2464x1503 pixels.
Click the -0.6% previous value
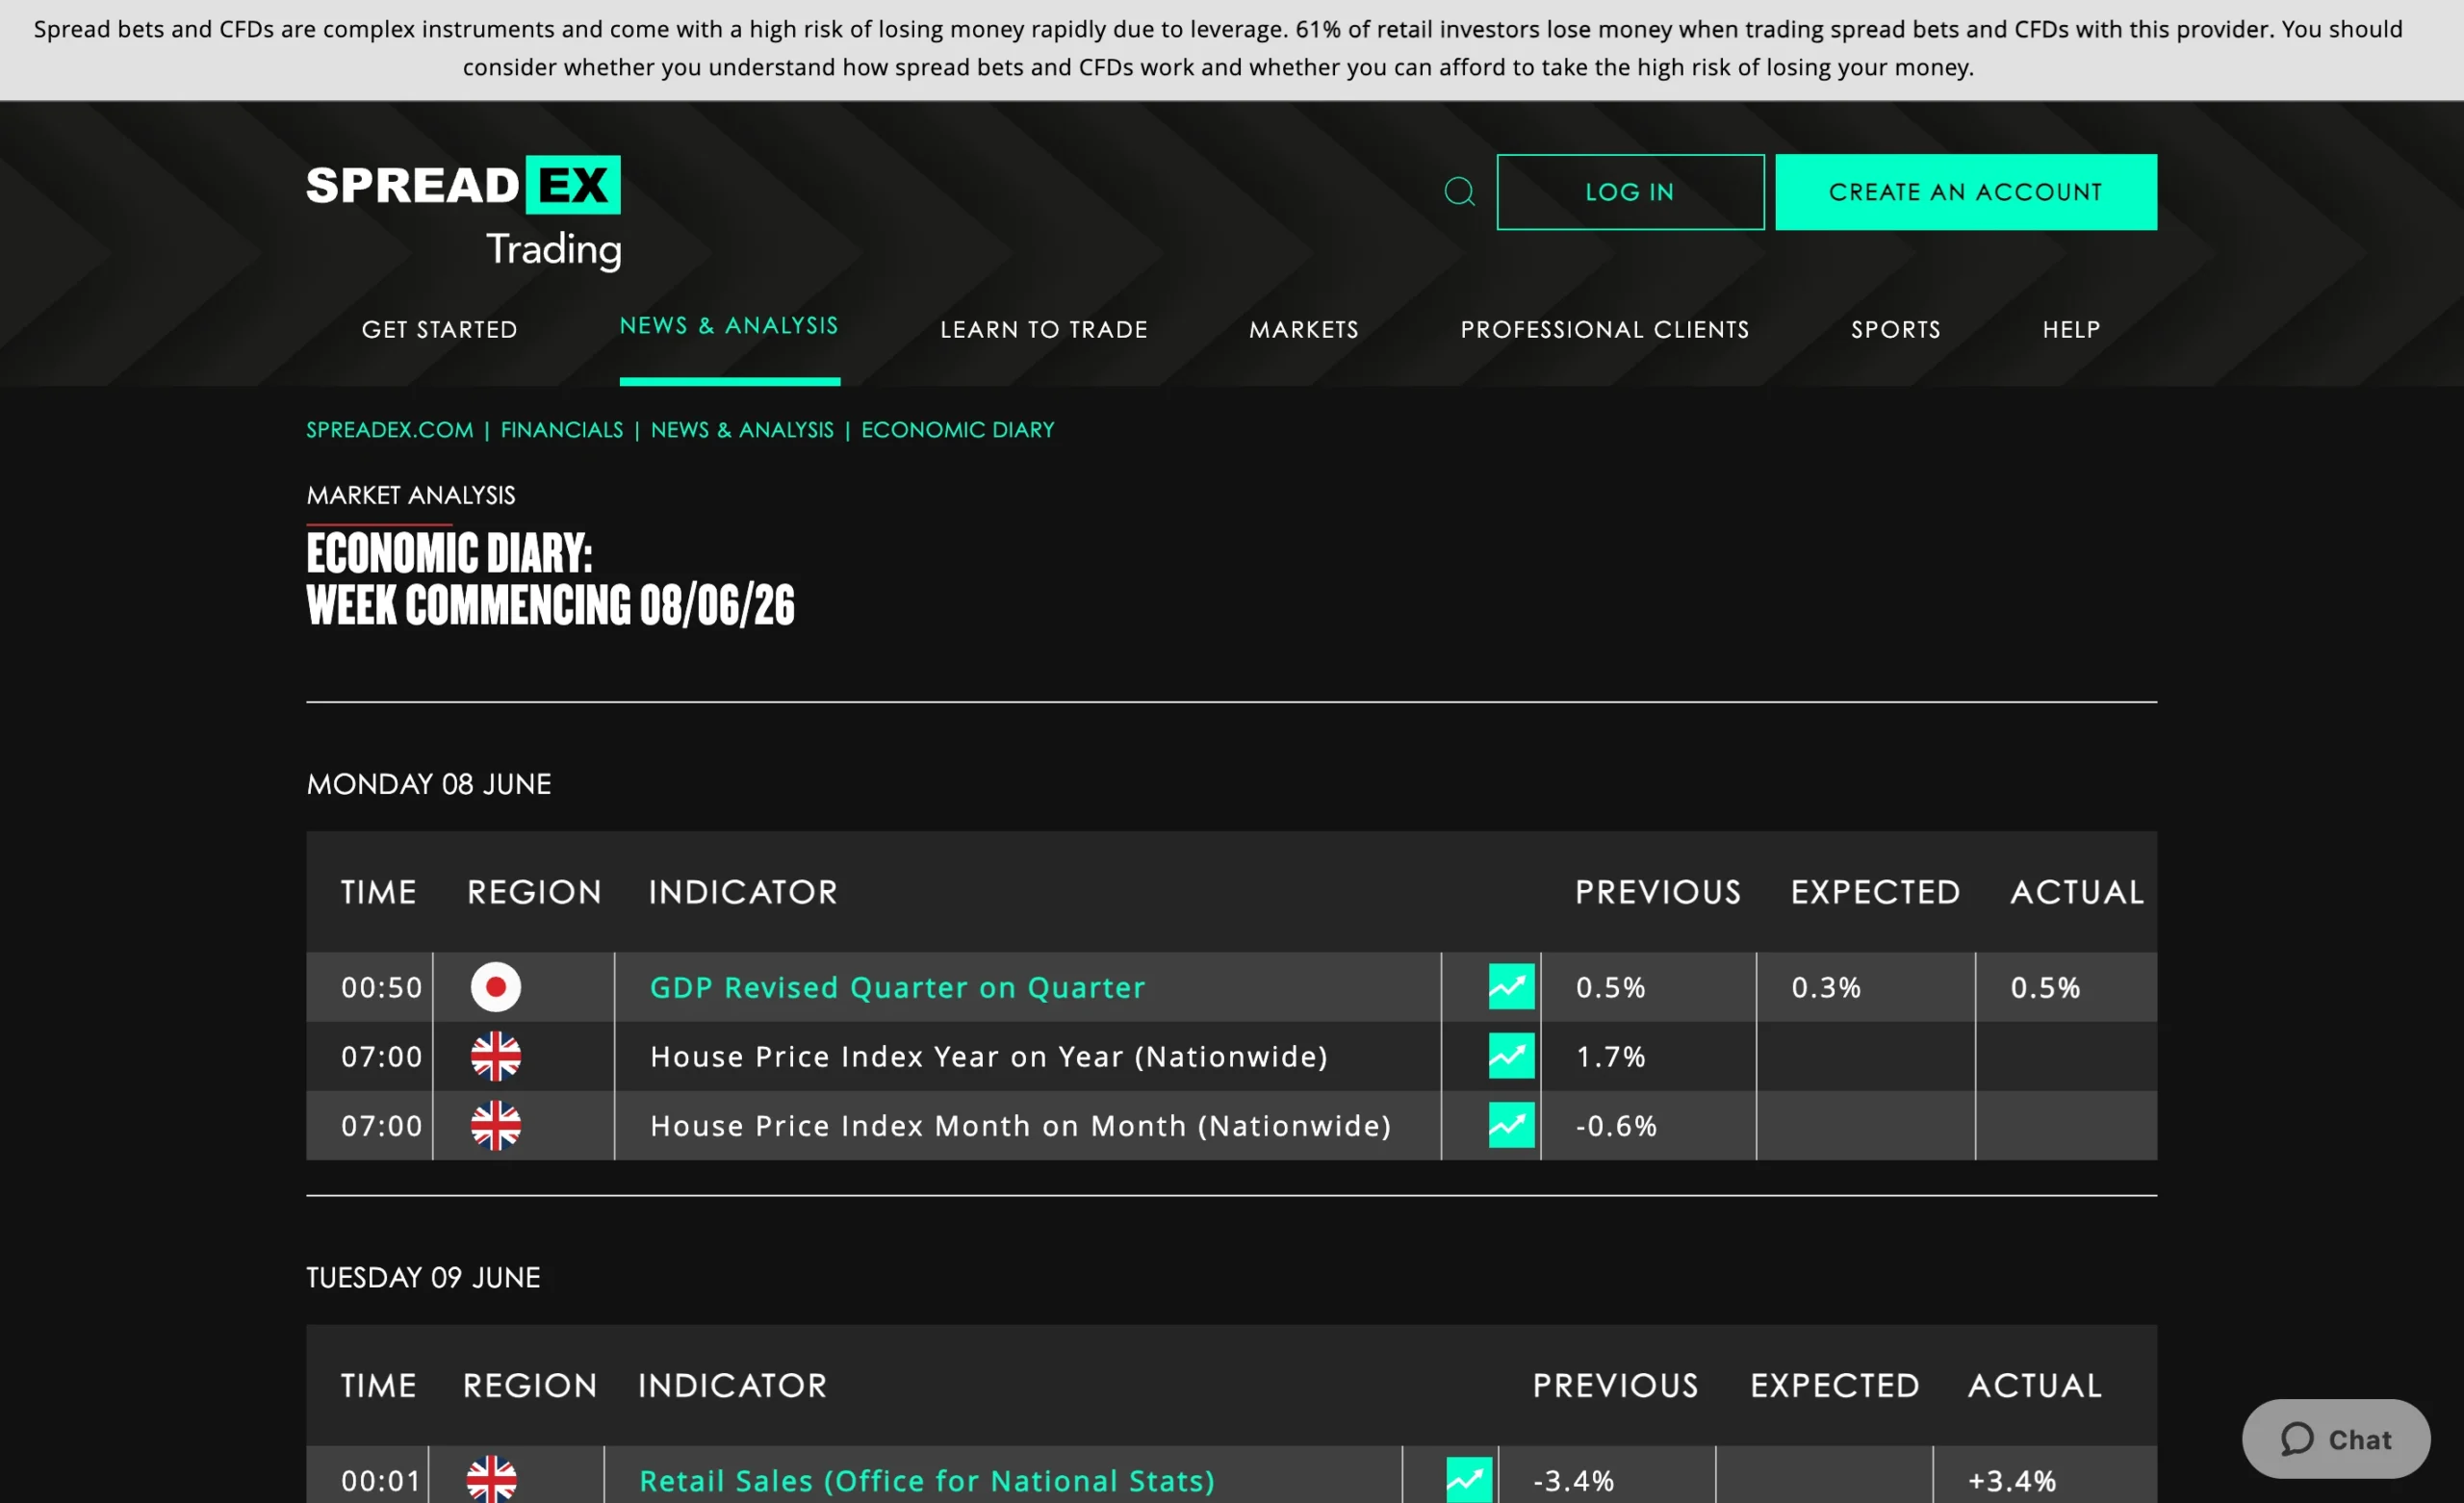[1617, 1125]
